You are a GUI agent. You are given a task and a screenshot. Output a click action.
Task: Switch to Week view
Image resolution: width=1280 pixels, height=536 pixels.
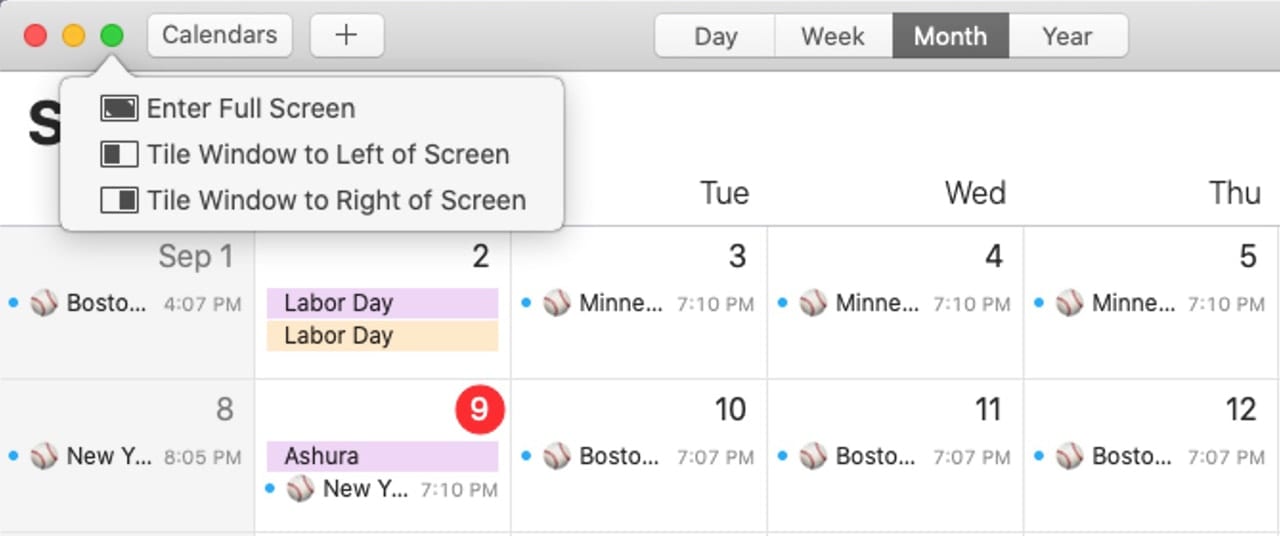click(x=833, y=36)
